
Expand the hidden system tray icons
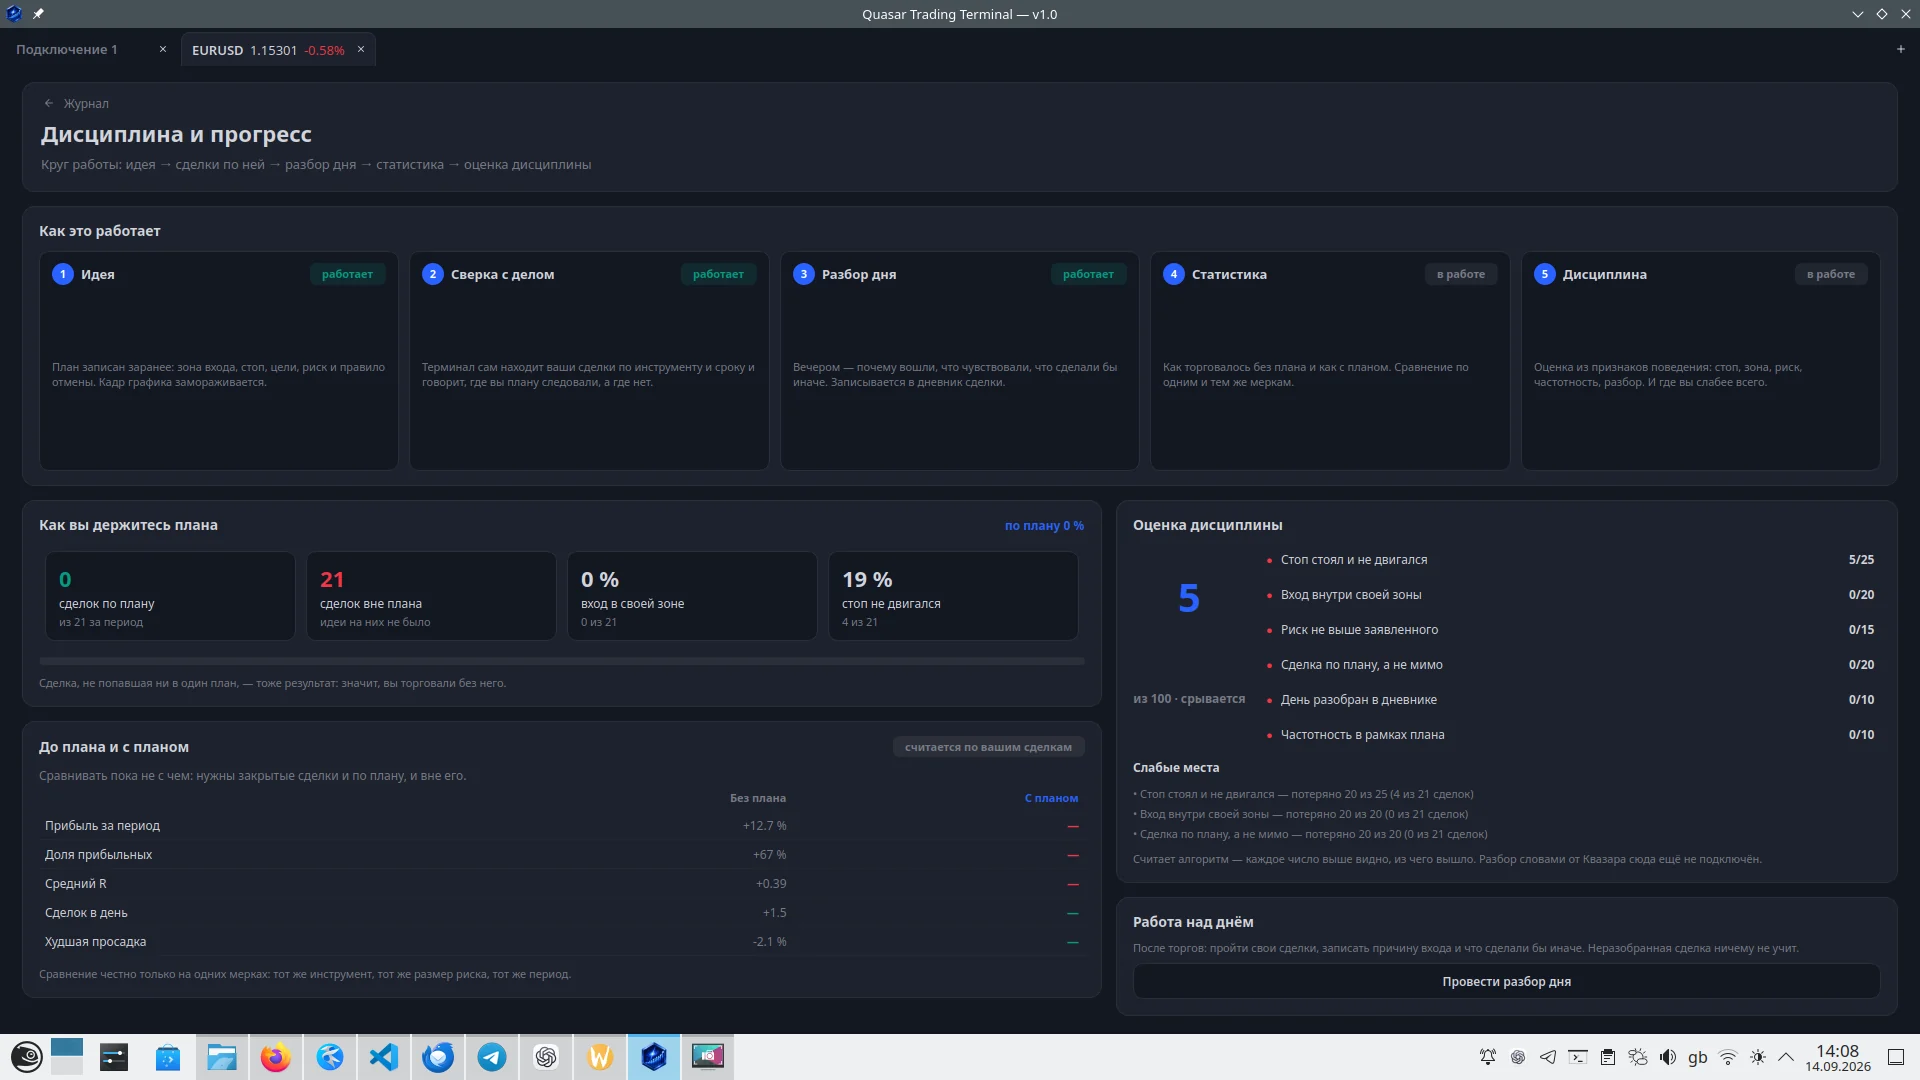point(1786,1057)
